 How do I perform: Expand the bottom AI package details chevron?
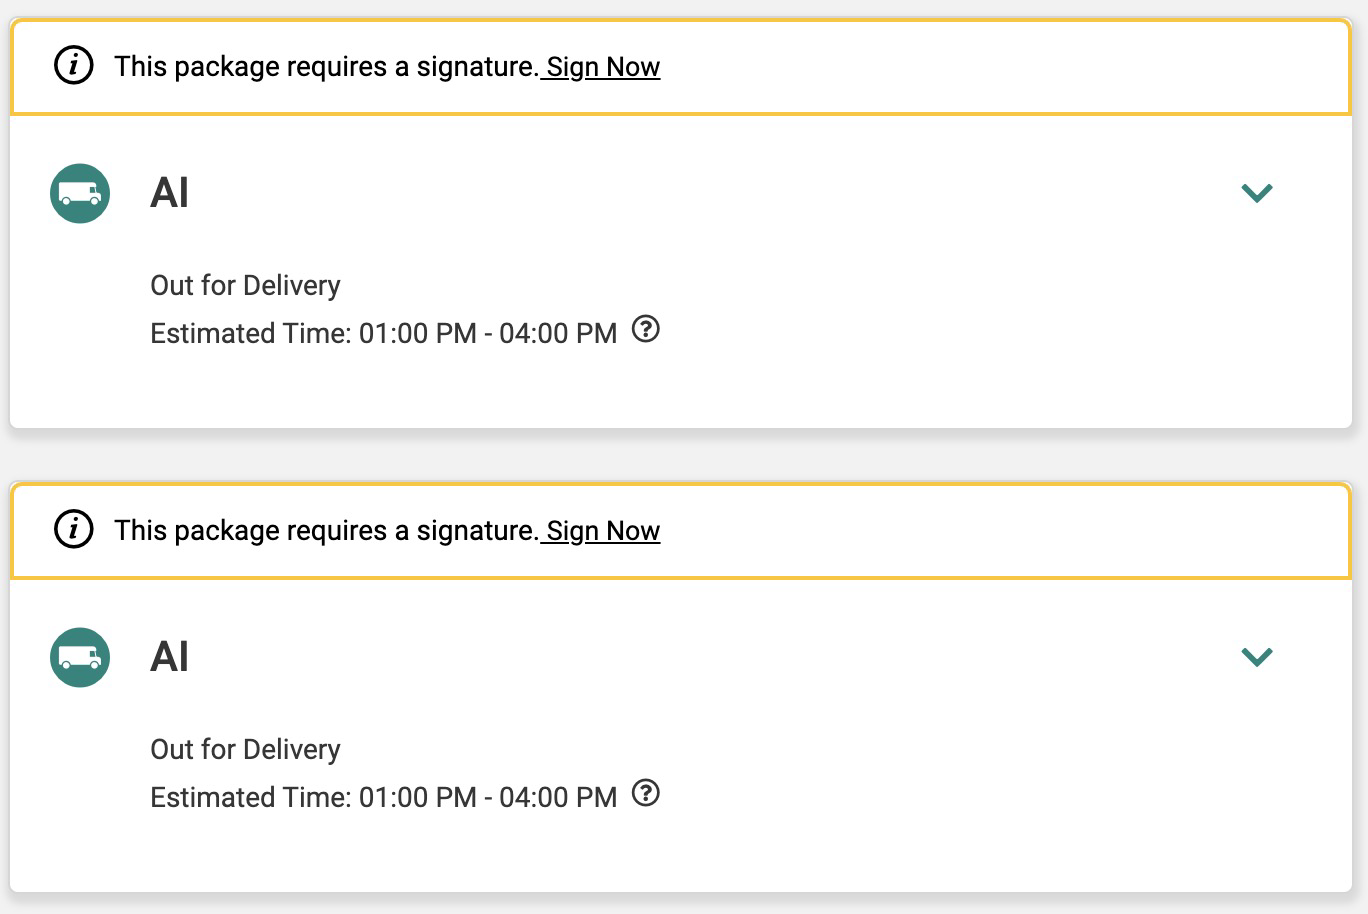[x=1256, y=657]
